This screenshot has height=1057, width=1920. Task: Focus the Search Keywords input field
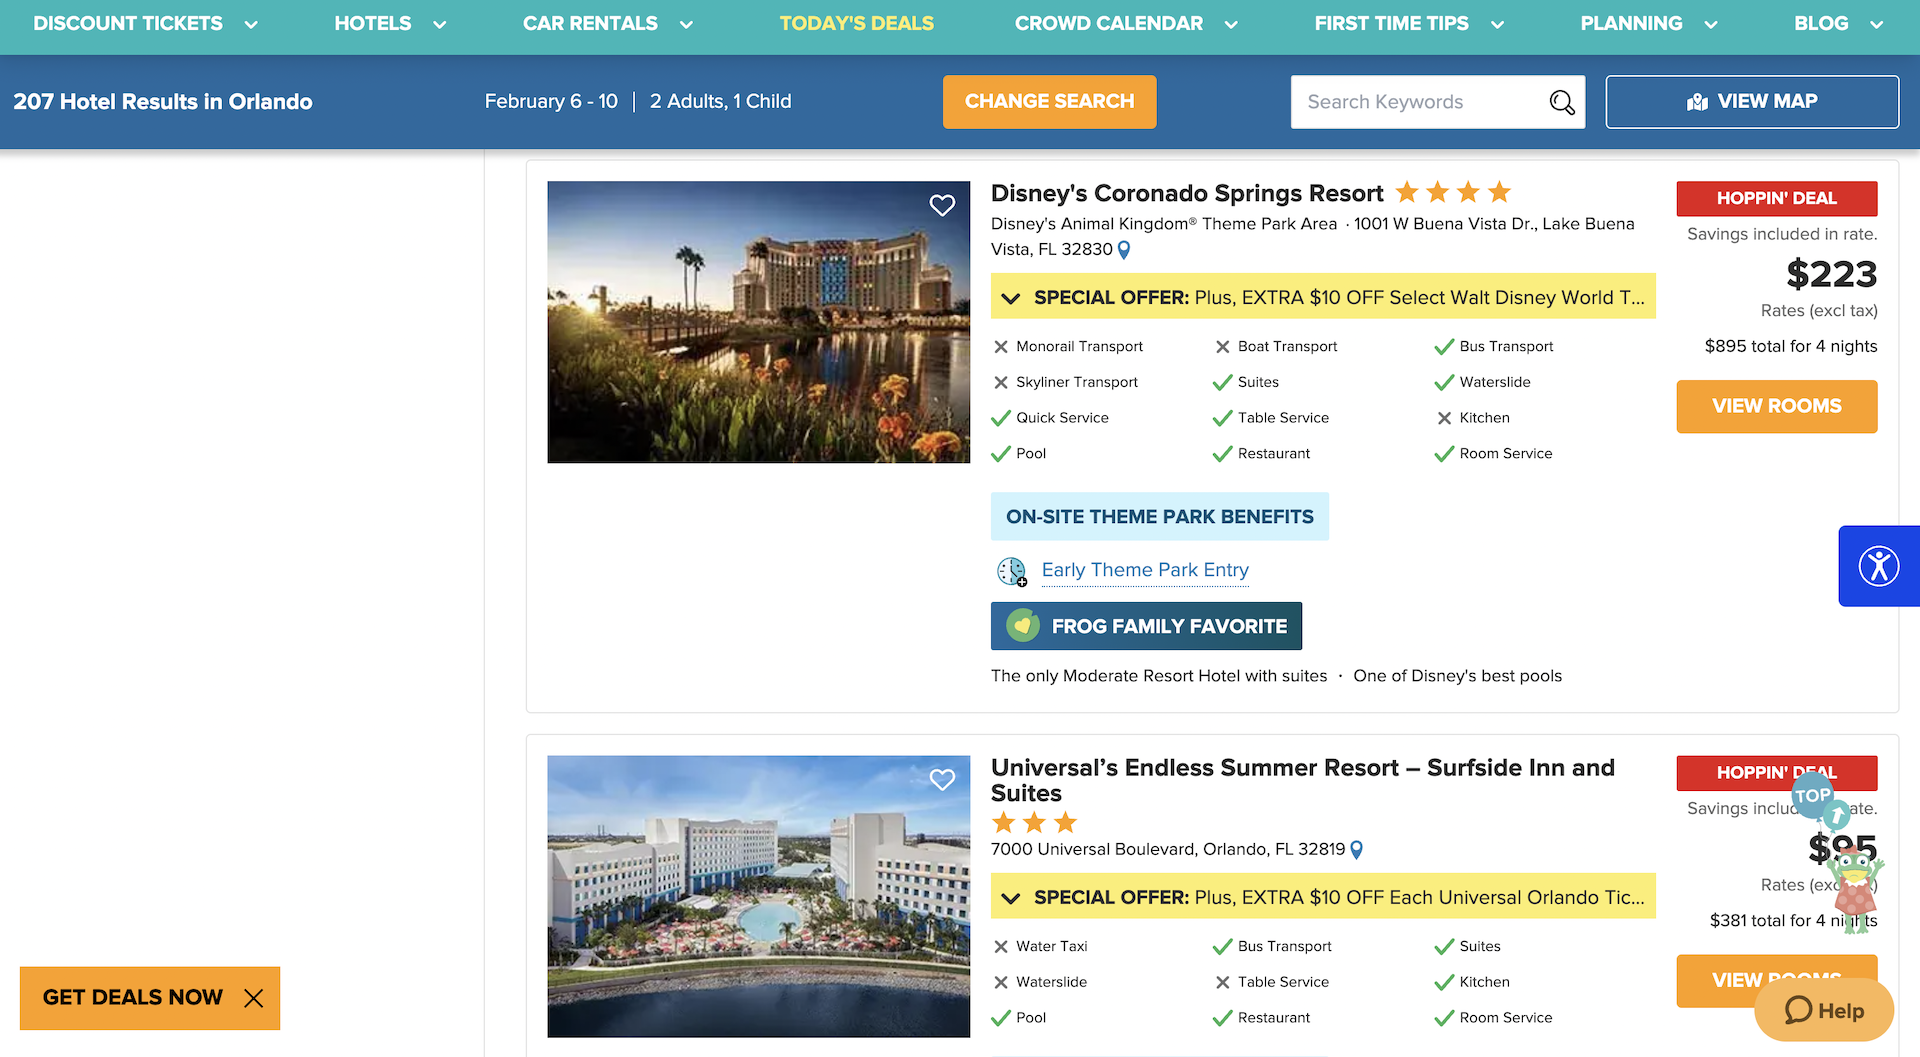point(1420,102)
